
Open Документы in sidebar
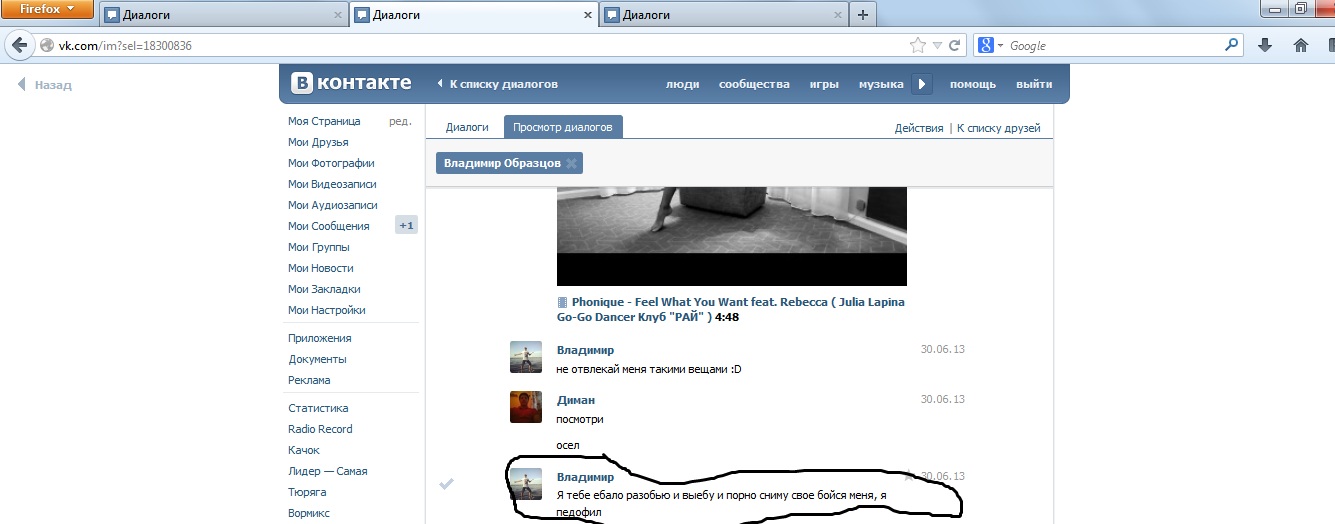[x=317, y=359]
